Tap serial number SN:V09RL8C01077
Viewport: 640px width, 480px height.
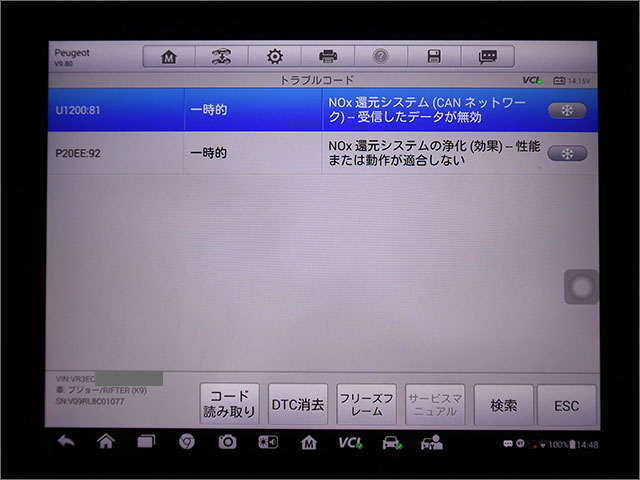pos(90,402)
